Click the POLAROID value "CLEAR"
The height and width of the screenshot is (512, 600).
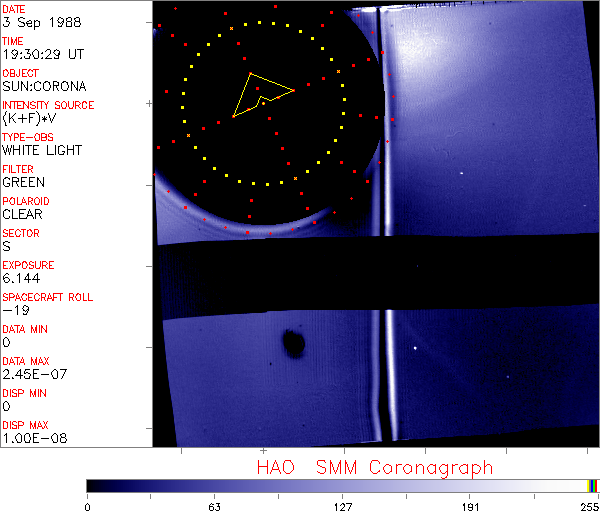(23, 215)
